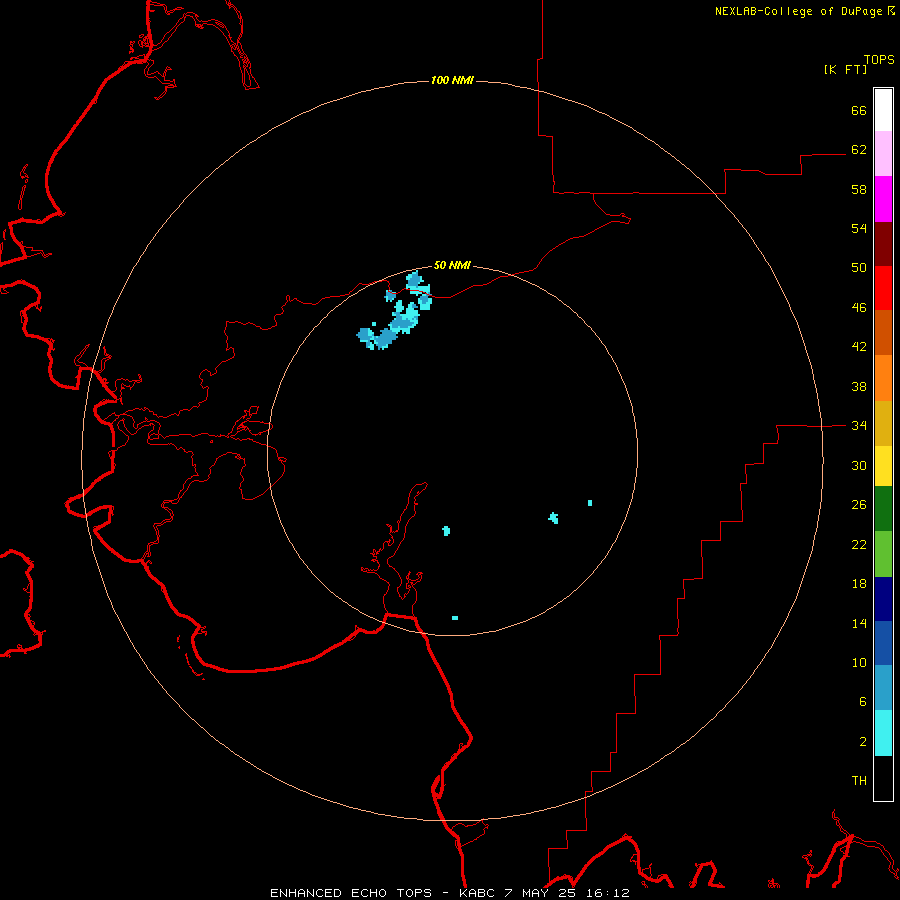Click the gold legend segment

click(883, 423)
